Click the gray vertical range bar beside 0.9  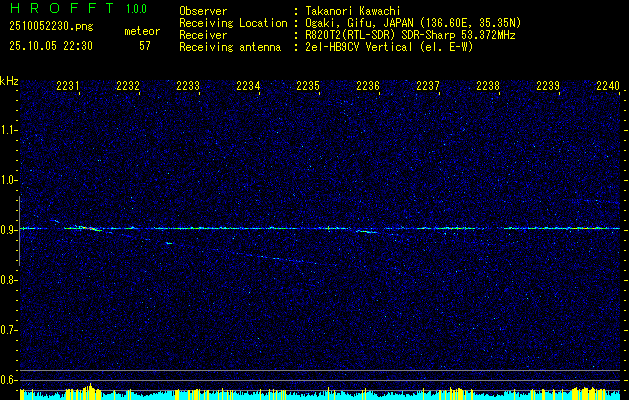19,231
